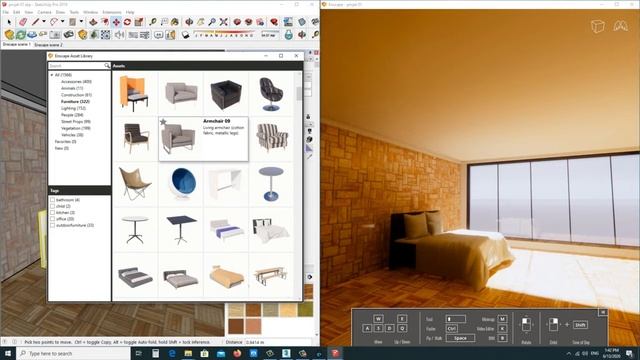Select the Animals category

72,88
